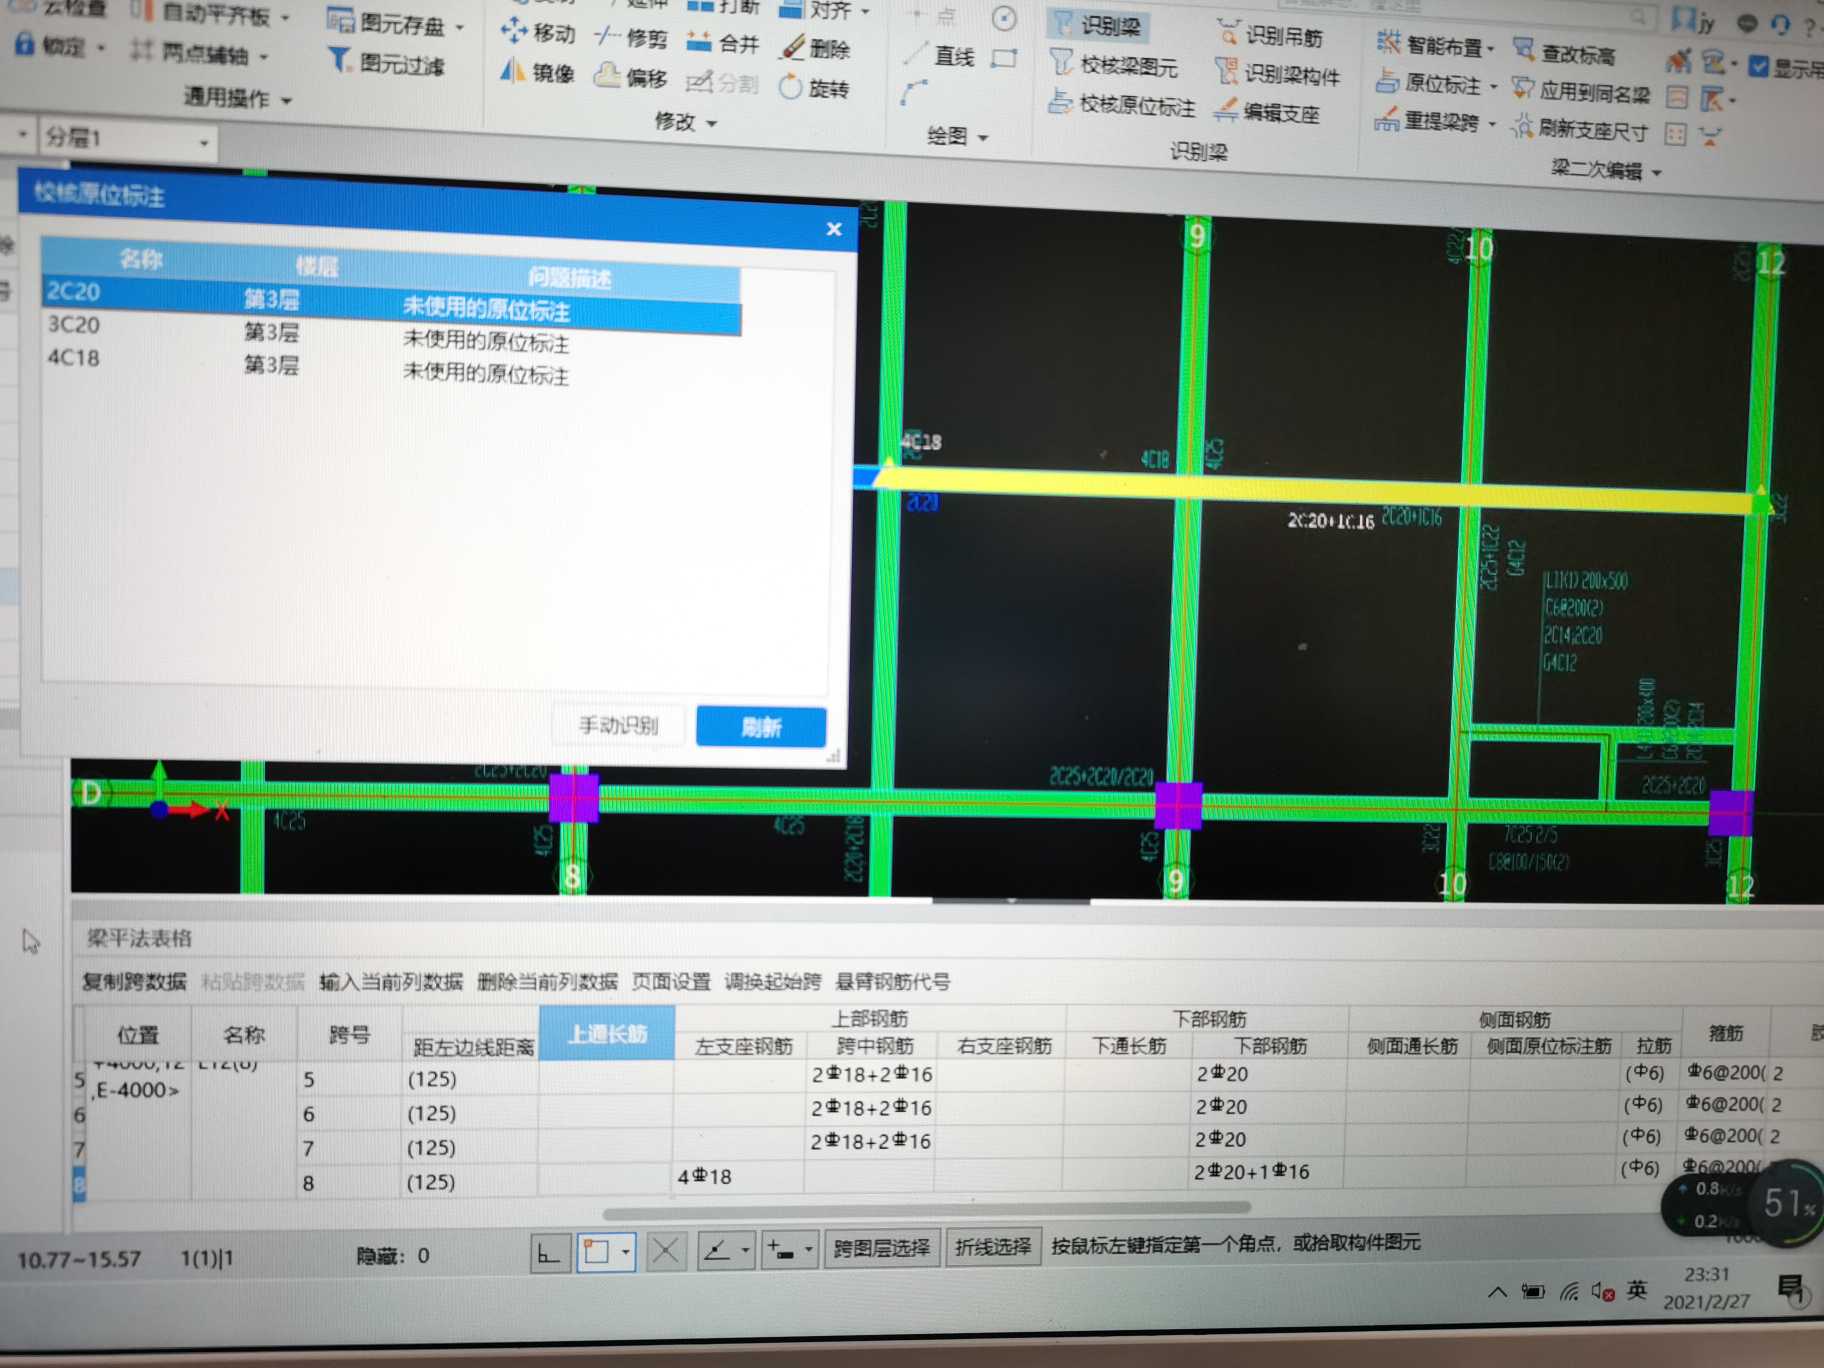Toggle the orthogonal mode icon in status bar
The height and width of the screenshot is (1368, 1824).
coord(549,1252)
